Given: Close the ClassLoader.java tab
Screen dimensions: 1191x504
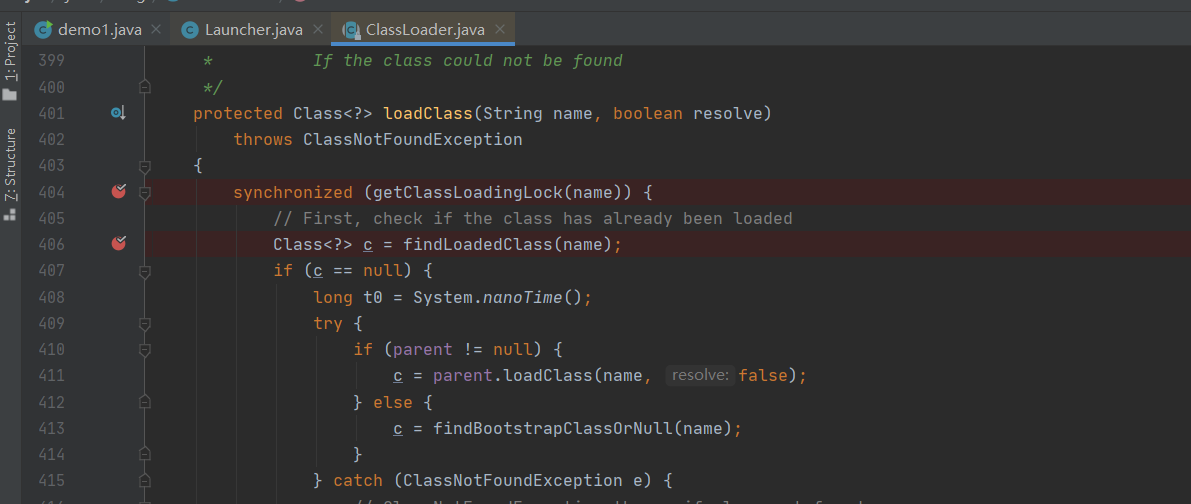Looking at the screenshot, I should click(499, 30).
